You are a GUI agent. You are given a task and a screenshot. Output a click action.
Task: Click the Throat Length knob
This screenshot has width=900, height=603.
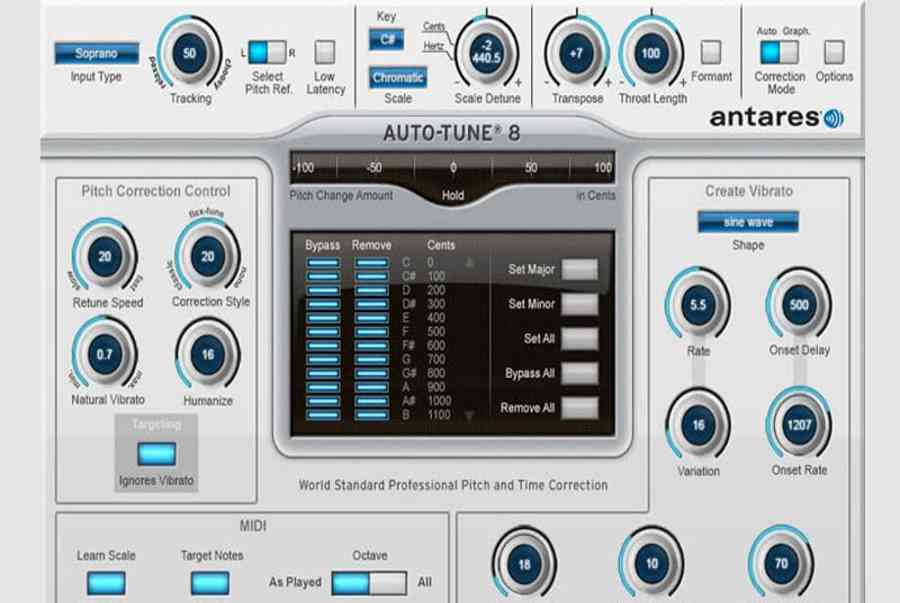coord(650,53)
